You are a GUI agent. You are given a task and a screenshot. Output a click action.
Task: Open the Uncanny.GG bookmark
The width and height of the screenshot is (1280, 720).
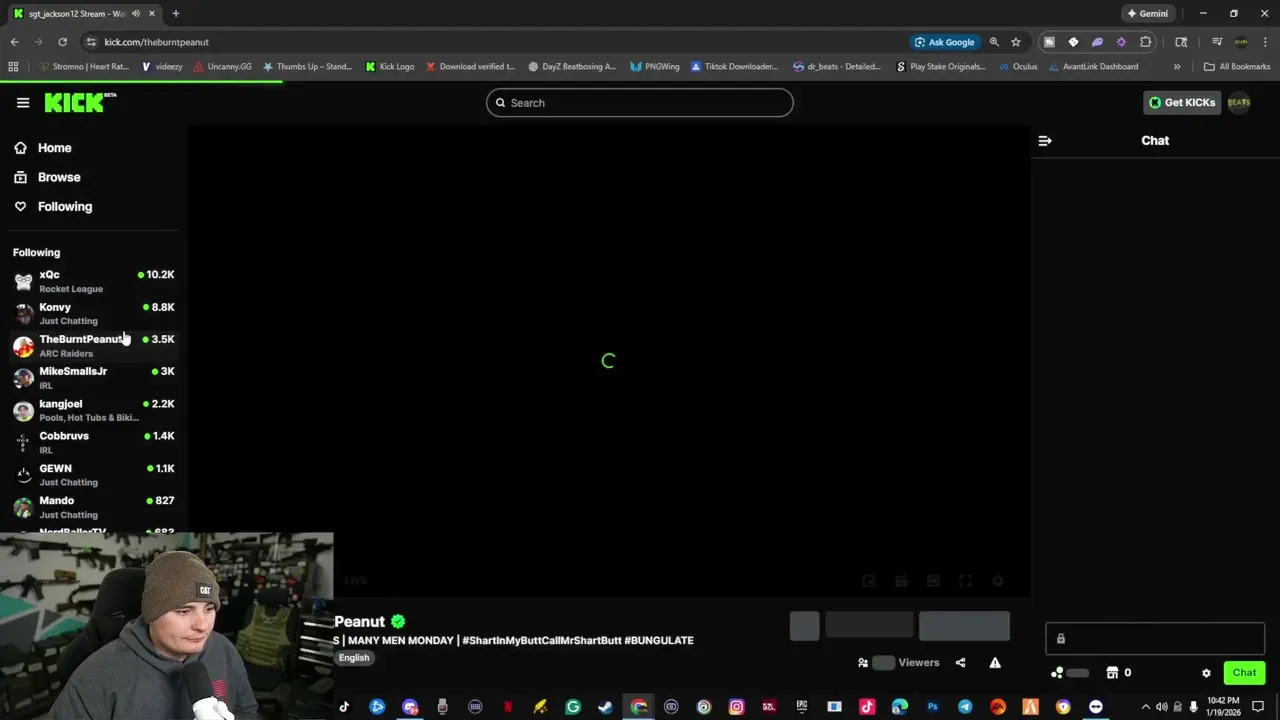pos(222,67)
